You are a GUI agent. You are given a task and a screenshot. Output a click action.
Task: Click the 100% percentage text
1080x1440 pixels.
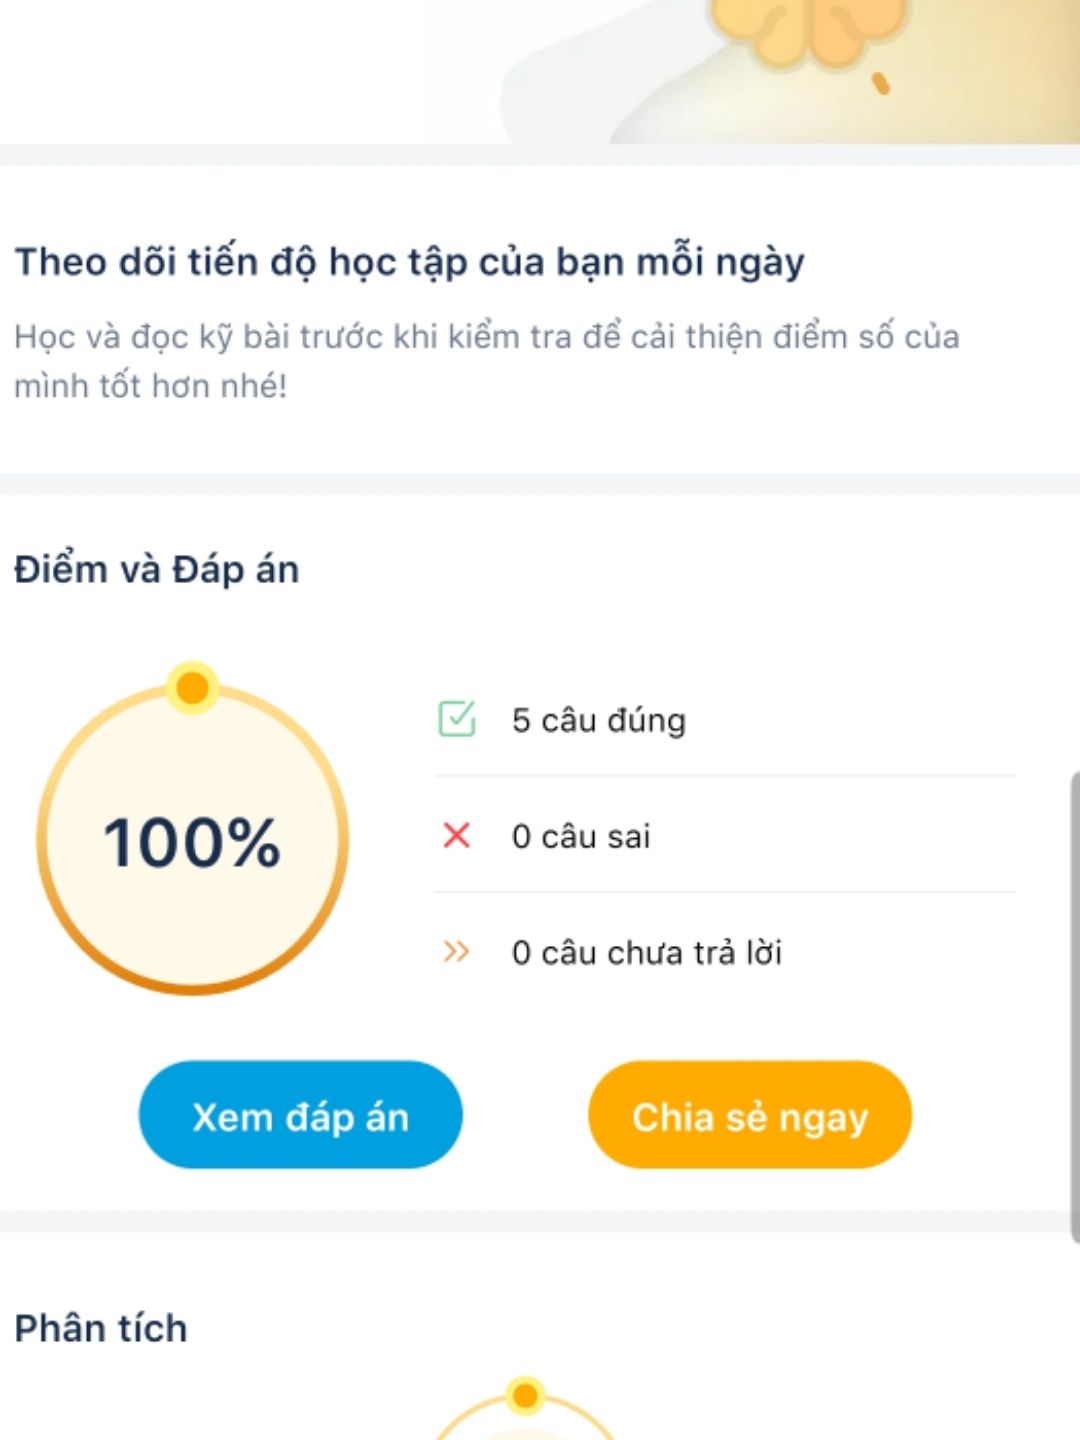tap(192, 842)
